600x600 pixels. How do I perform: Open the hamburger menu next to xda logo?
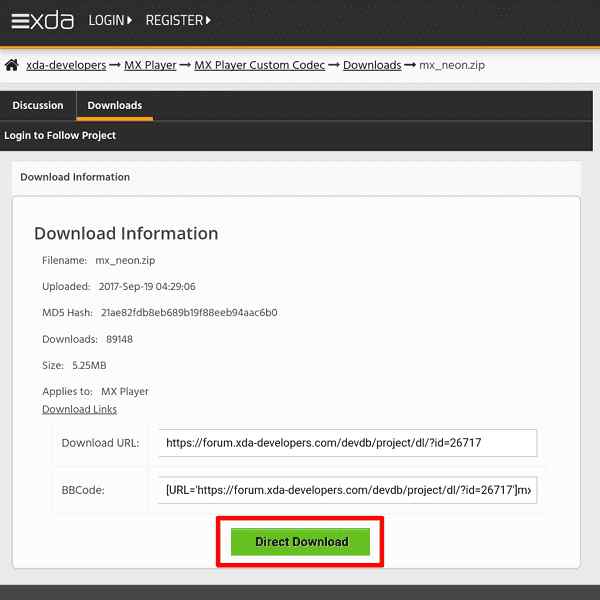(x=20, y=21)
